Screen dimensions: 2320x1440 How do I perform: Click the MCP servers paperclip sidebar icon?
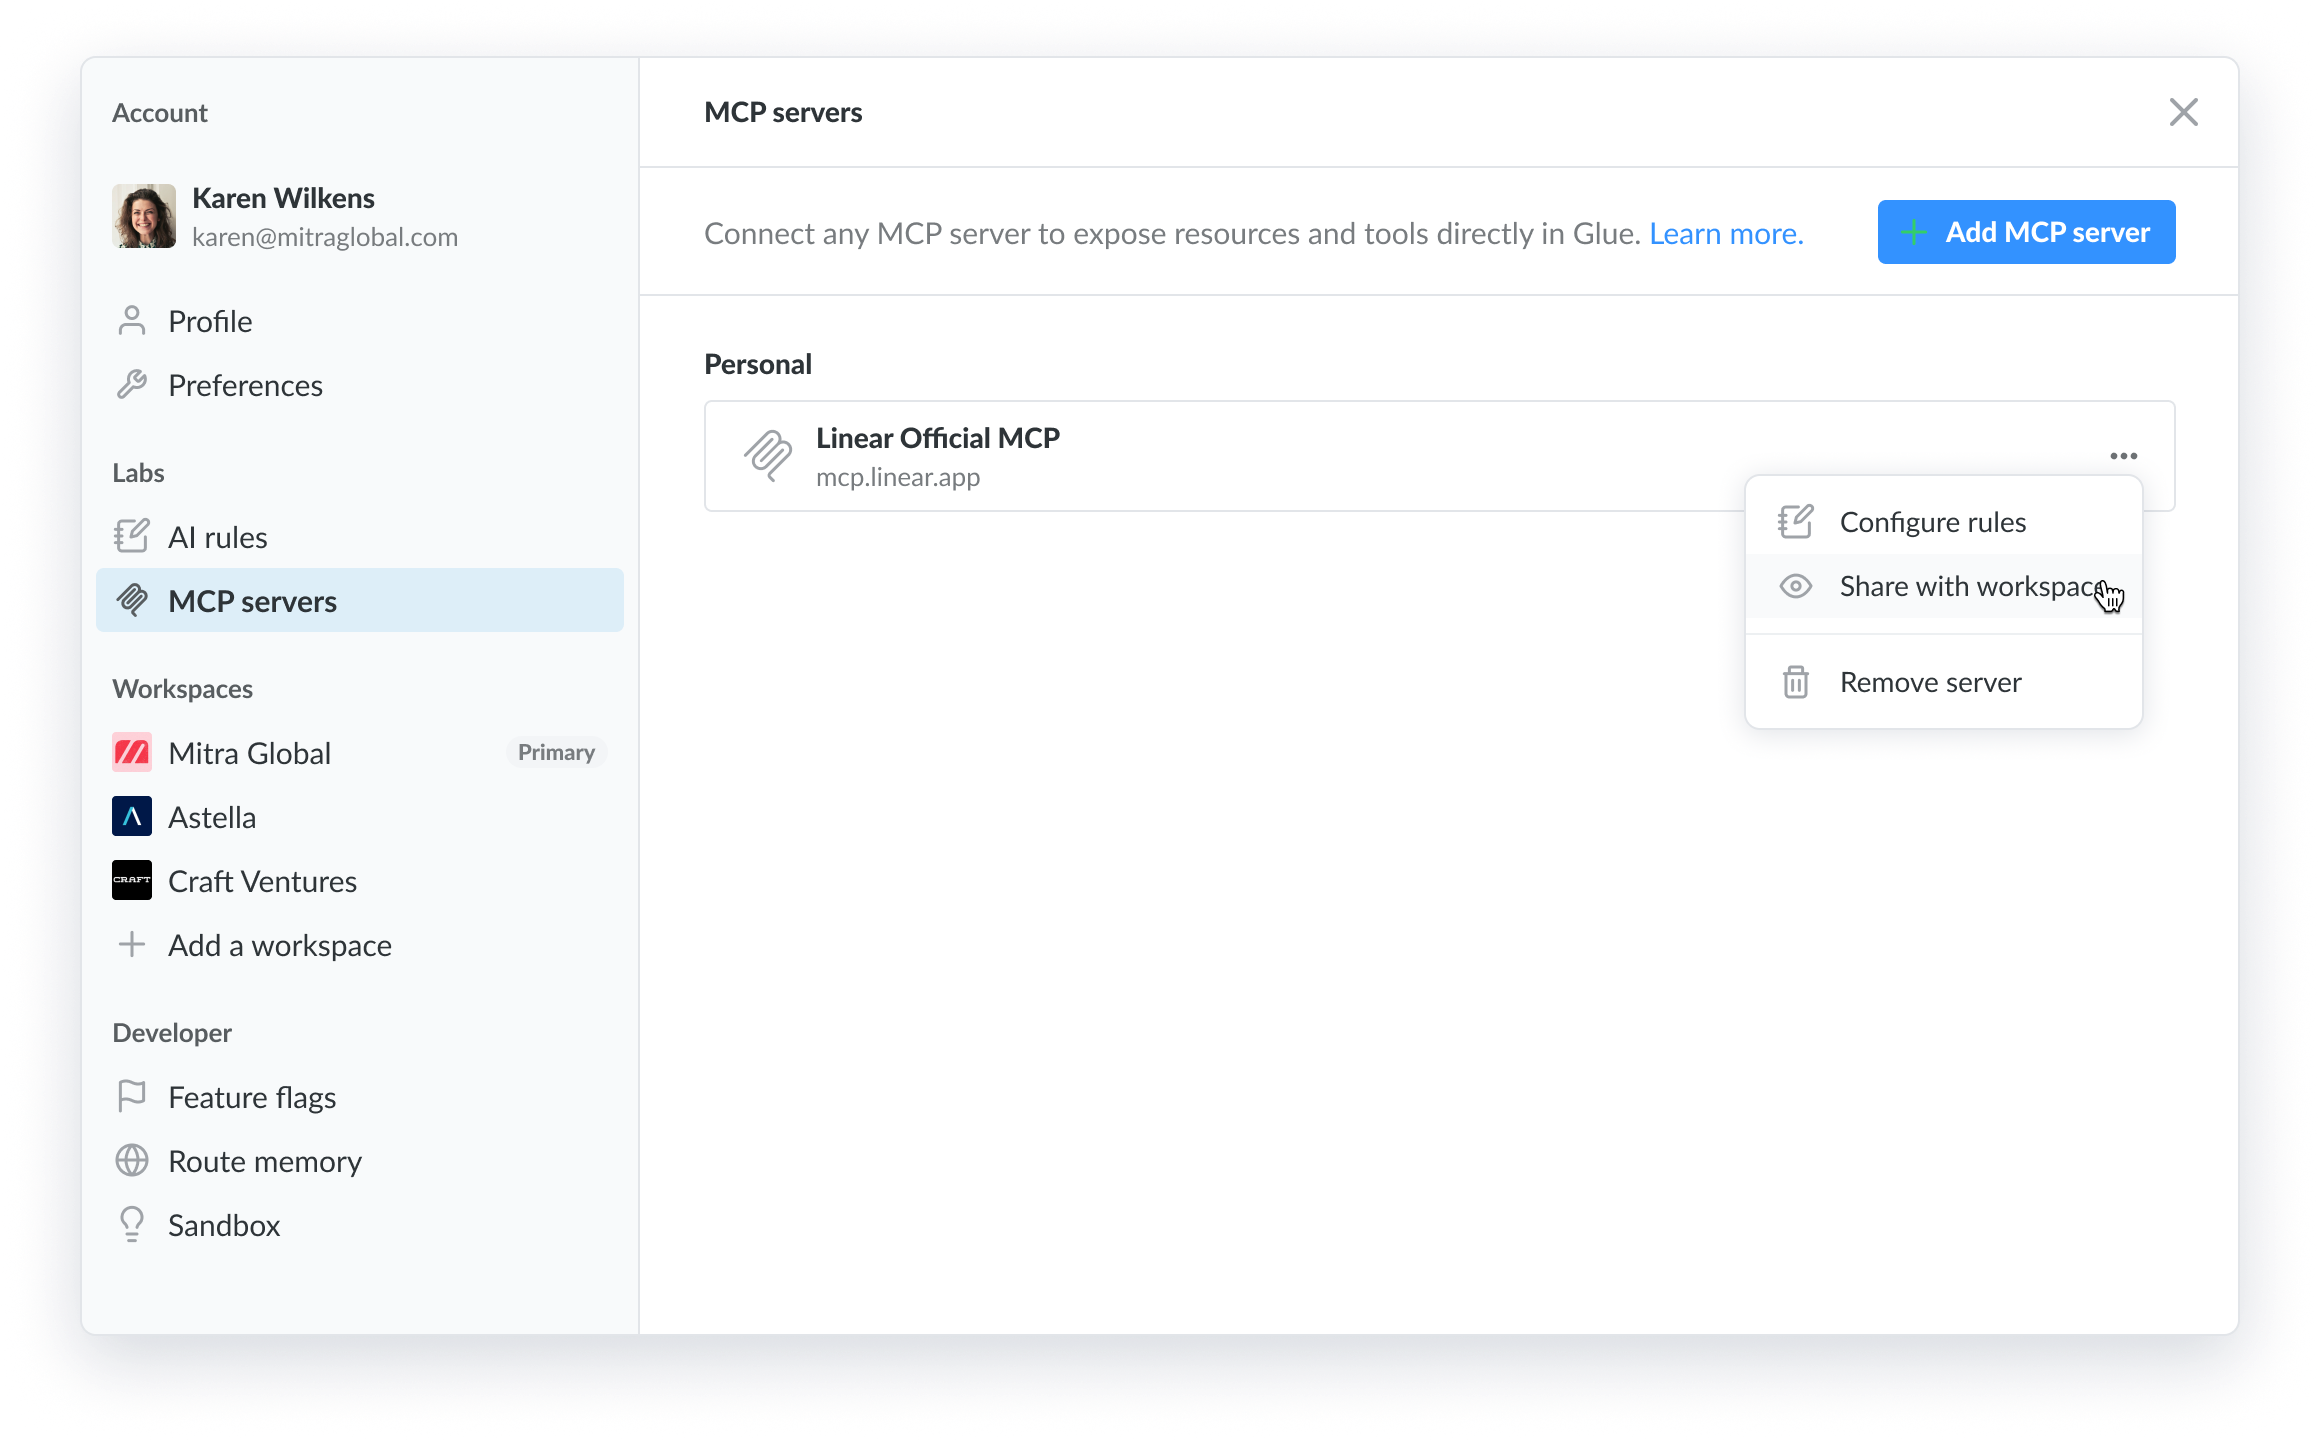tap(132, 601)
